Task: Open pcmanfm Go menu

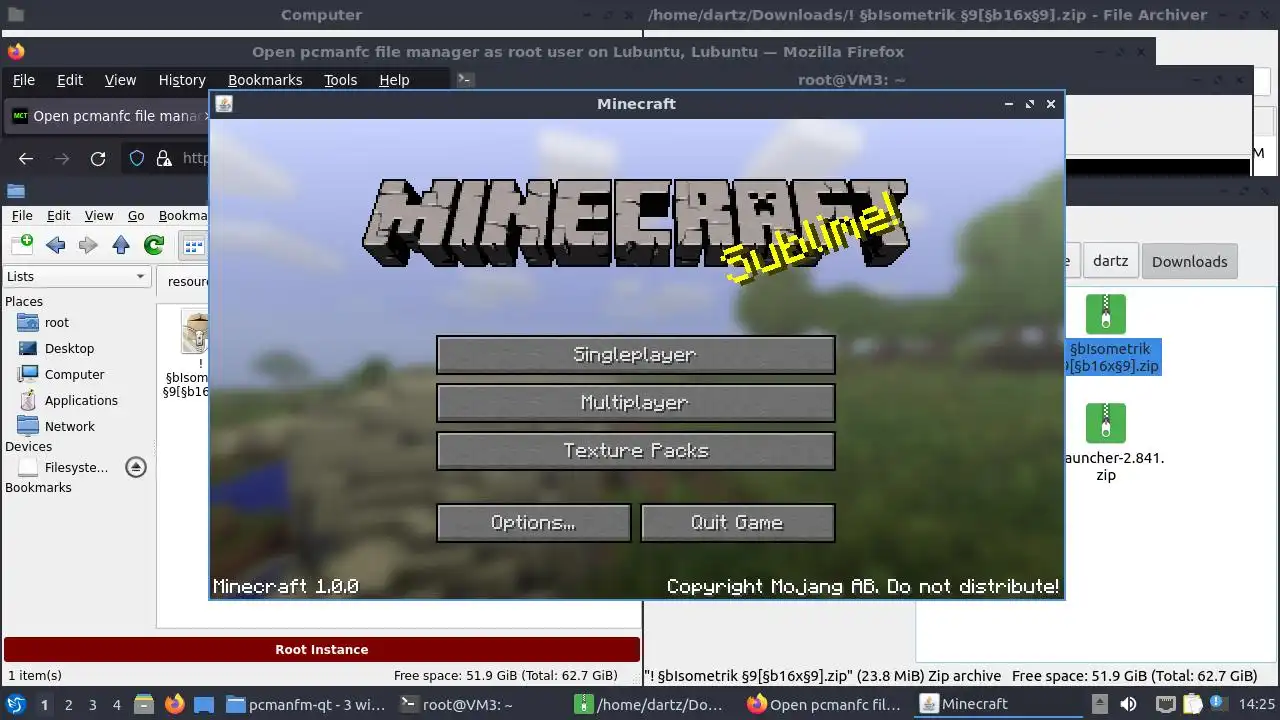Action: pyautogui.click(x=136, y=215)
